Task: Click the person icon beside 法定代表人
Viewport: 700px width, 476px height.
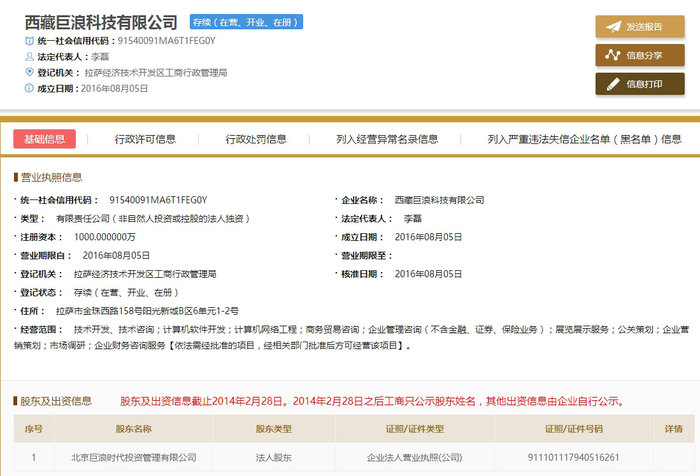Action: (x=29, y=57)
